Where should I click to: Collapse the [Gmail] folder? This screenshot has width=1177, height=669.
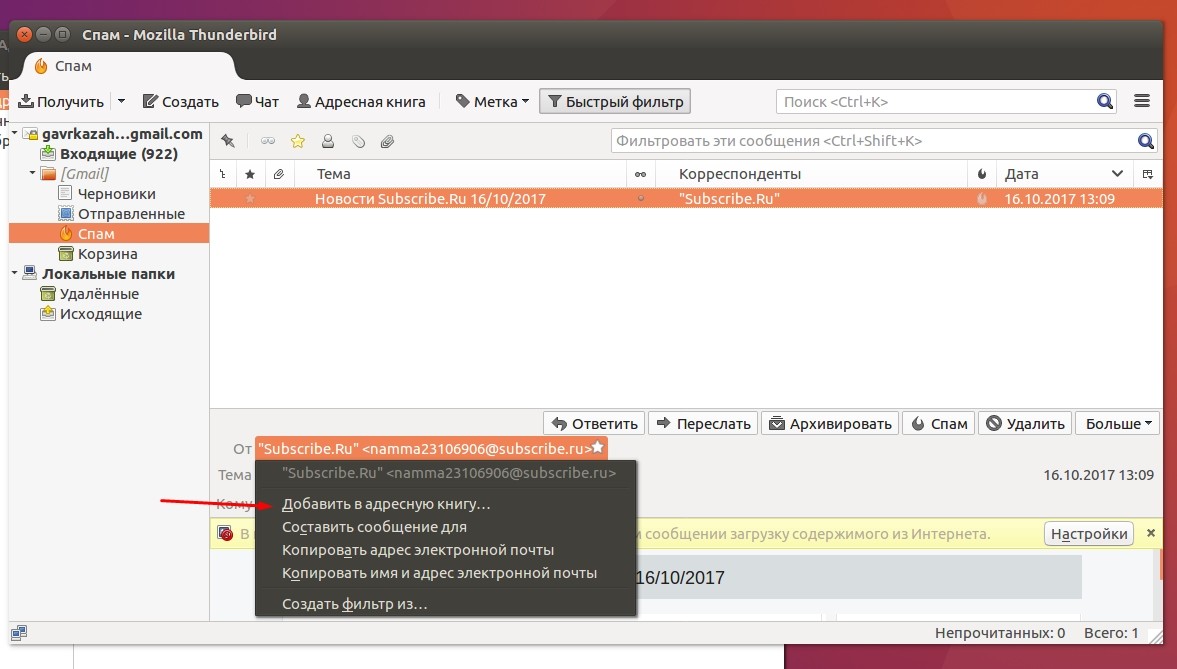[x=32, y=173]
